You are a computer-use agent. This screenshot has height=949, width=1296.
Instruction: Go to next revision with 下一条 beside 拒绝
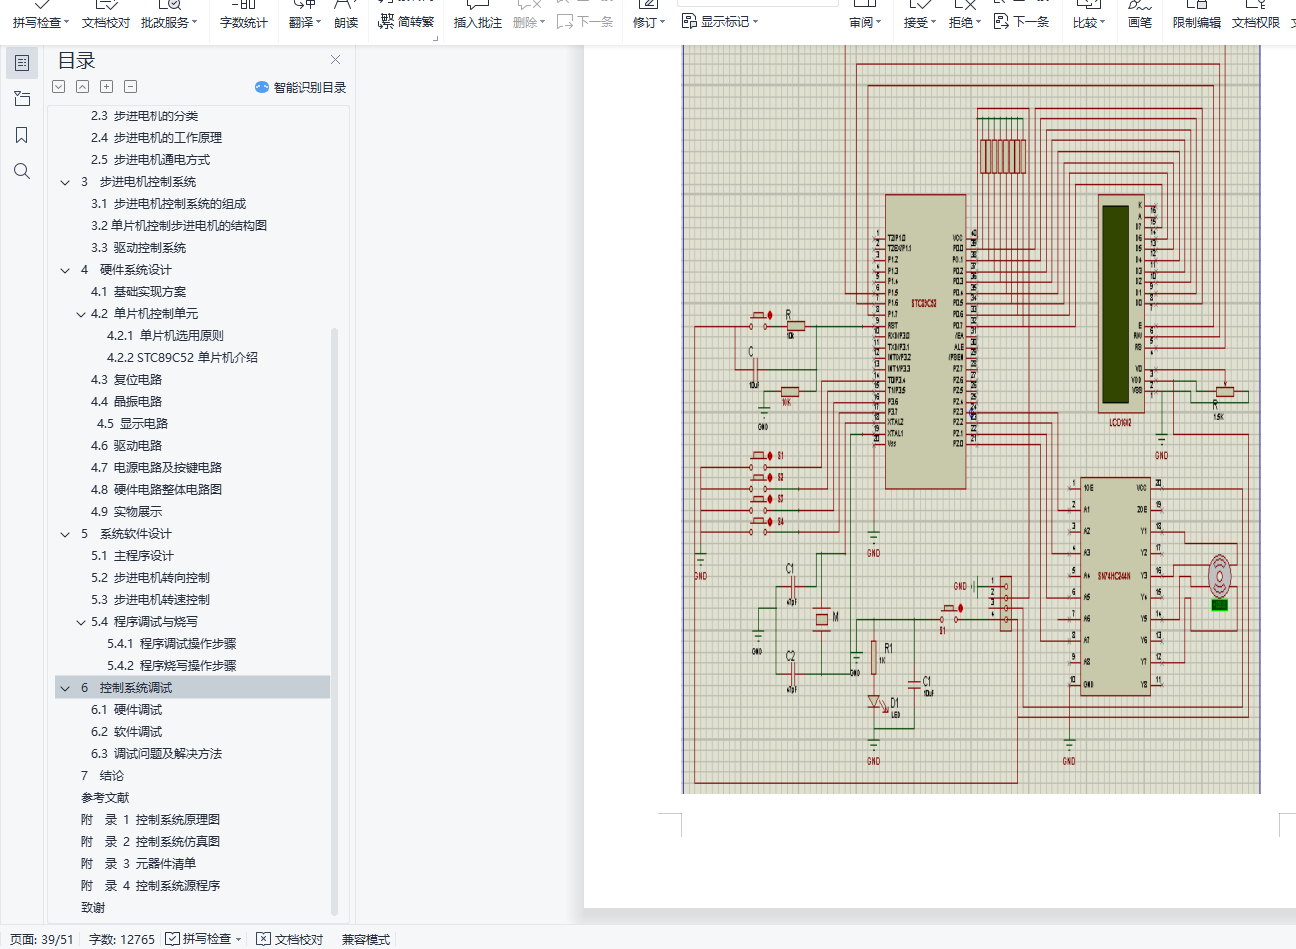[1021, 21]
